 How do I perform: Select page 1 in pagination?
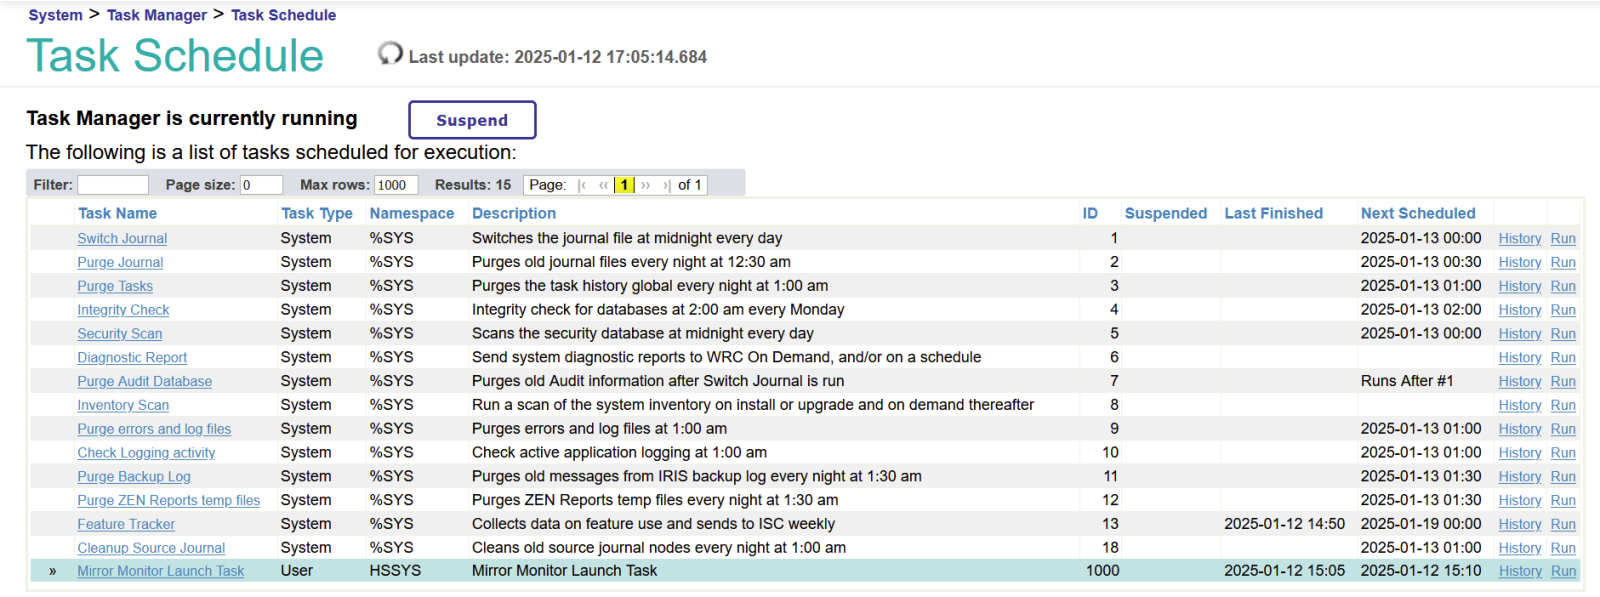[x=624, y=185]
